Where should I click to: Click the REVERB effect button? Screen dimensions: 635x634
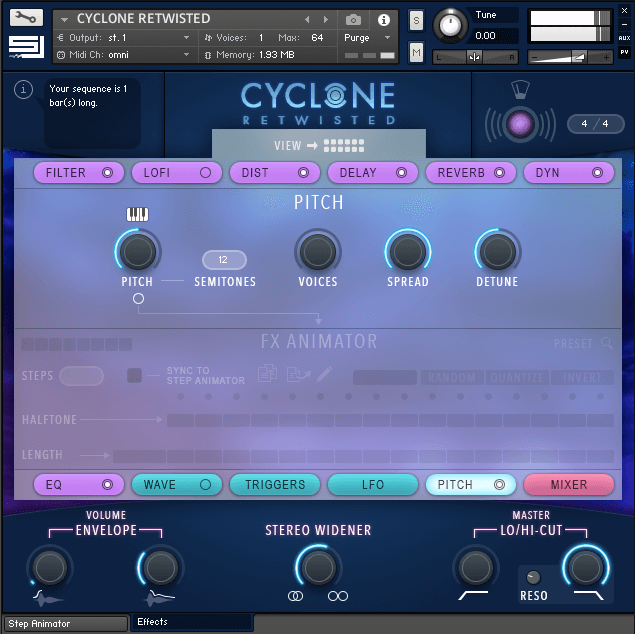pyautogui.click(x=471, y=173)
